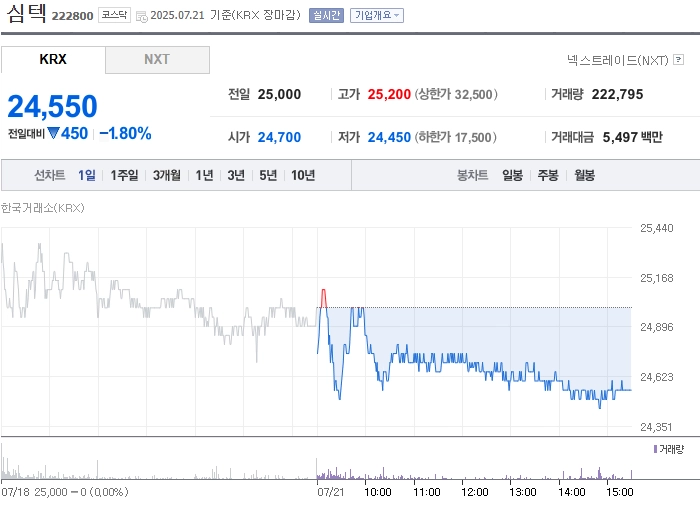Open the 기업개요 dropdown
700x505 pixels.
pos(377,15)
